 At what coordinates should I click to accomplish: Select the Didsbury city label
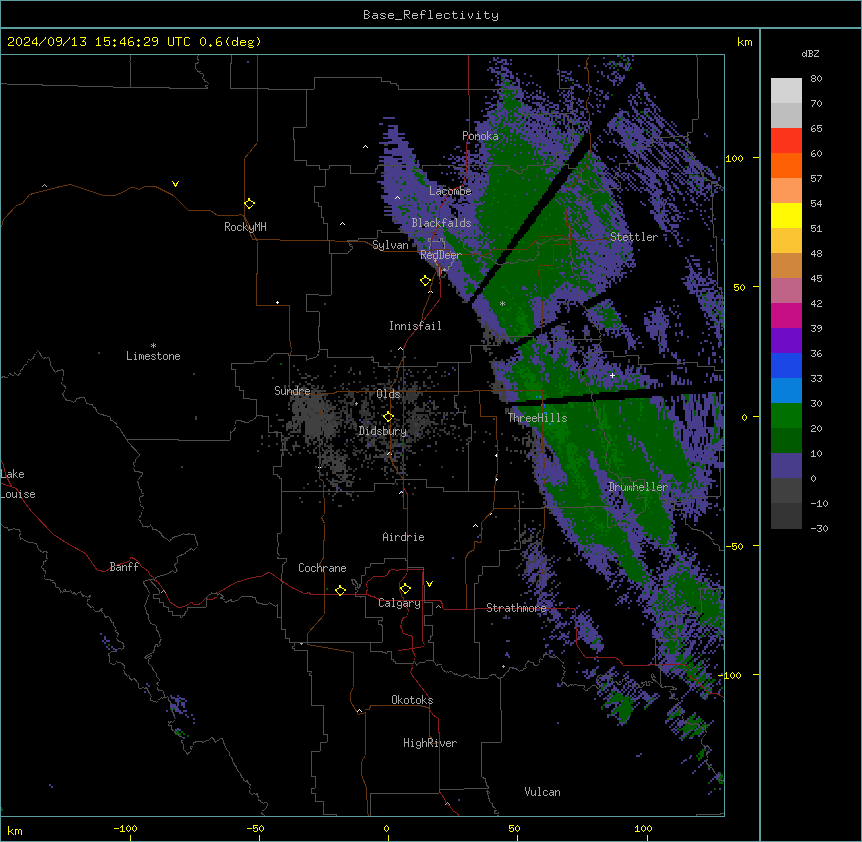pos(383,431)
